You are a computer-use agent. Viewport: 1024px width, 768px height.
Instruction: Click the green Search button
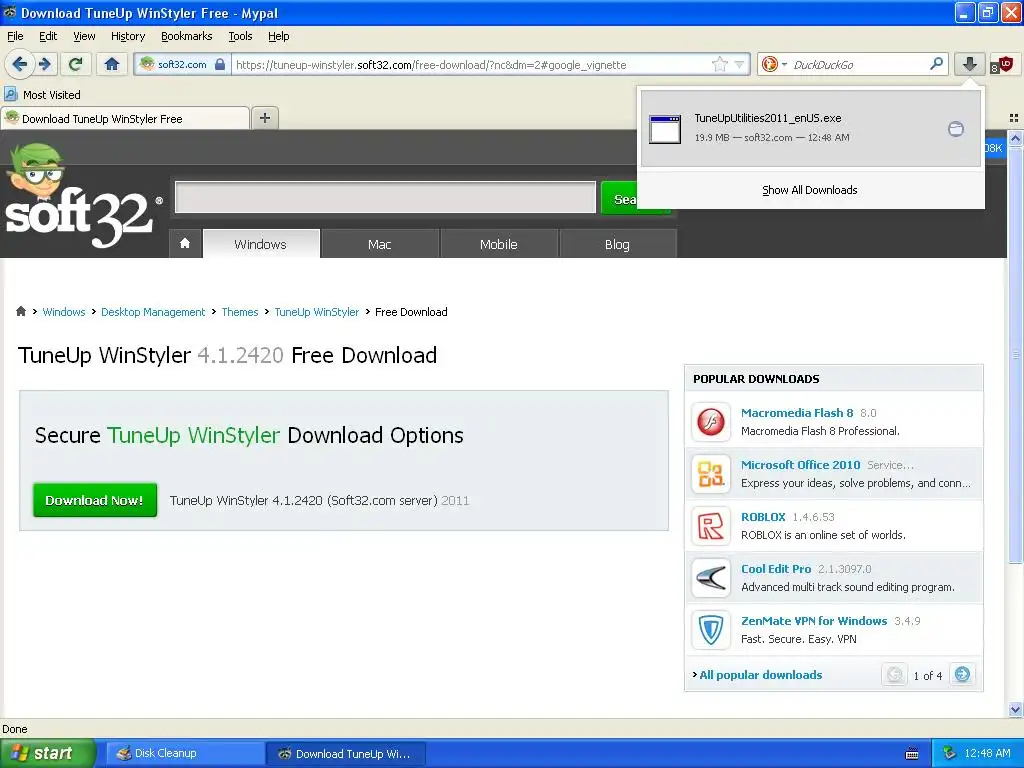[x=620, y=199]
